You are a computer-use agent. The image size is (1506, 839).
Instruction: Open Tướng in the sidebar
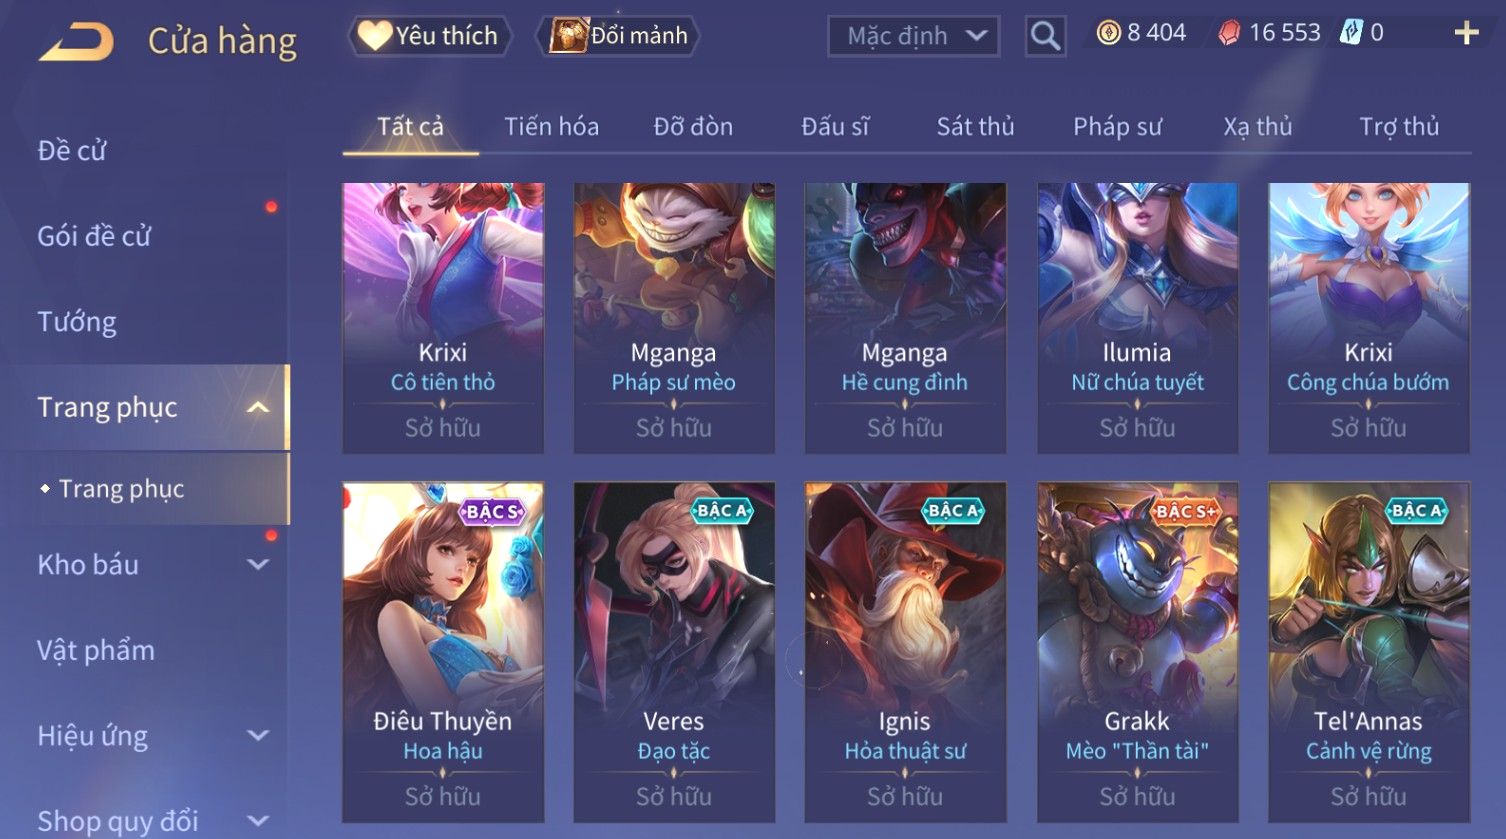click(77, 322)
